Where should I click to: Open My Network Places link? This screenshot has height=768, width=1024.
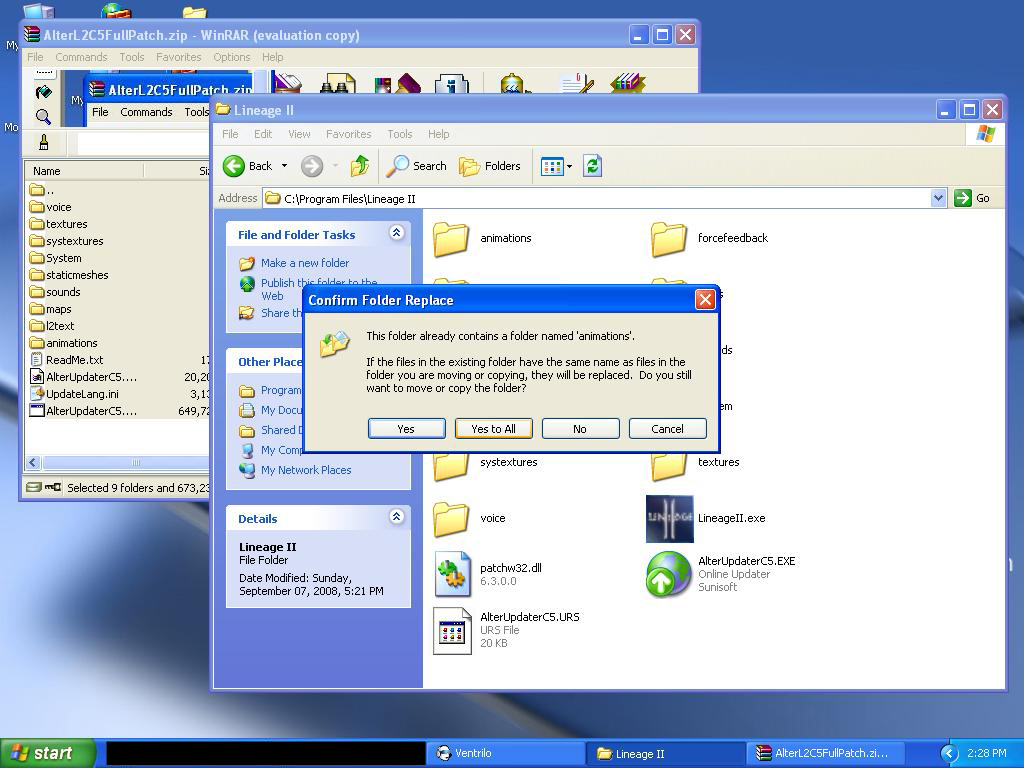(x=306, y=470)
